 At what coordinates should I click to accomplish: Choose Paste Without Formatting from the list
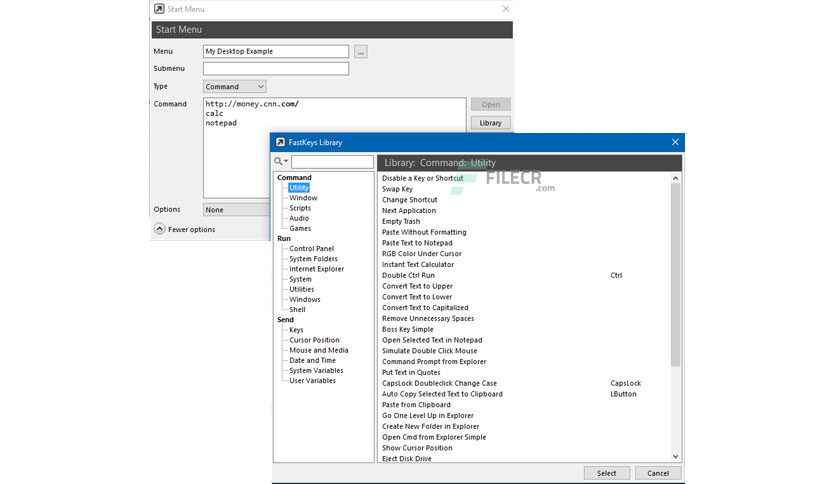(x=424, y=232)
